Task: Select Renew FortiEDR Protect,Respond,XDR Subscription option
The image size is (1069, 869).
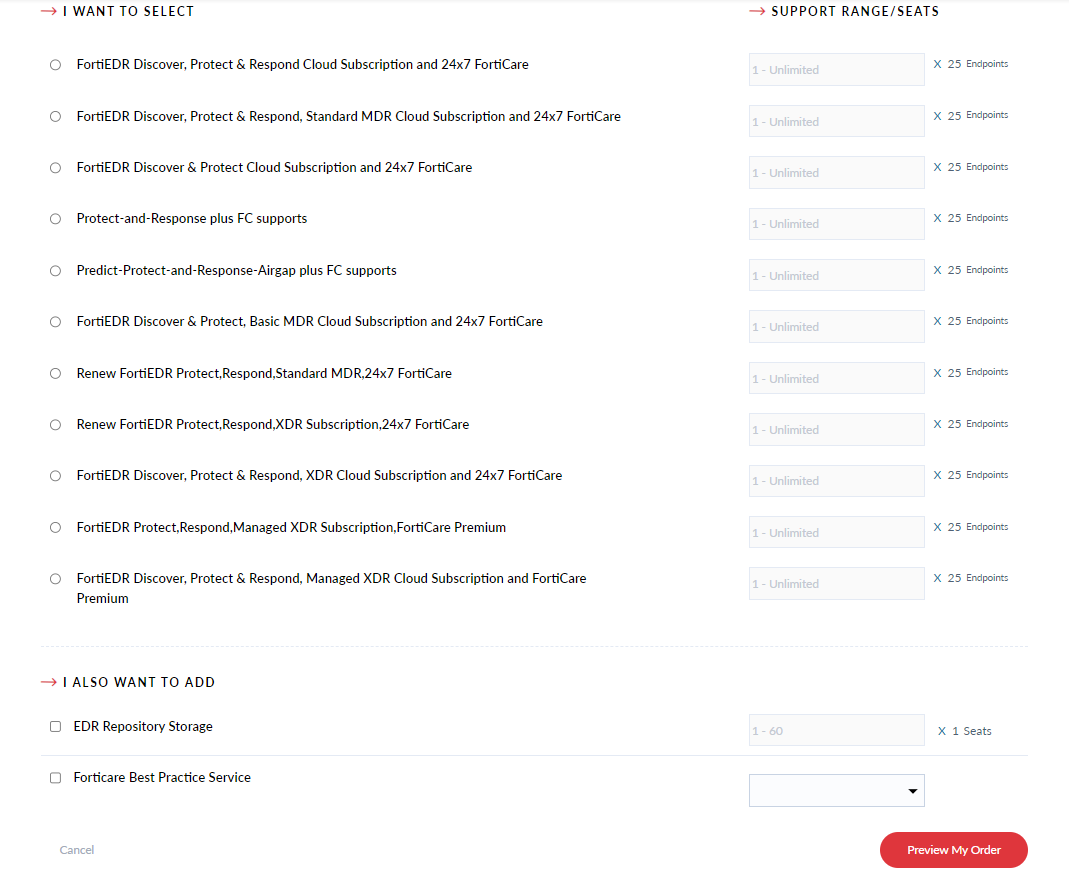Action: coord(55,424)
